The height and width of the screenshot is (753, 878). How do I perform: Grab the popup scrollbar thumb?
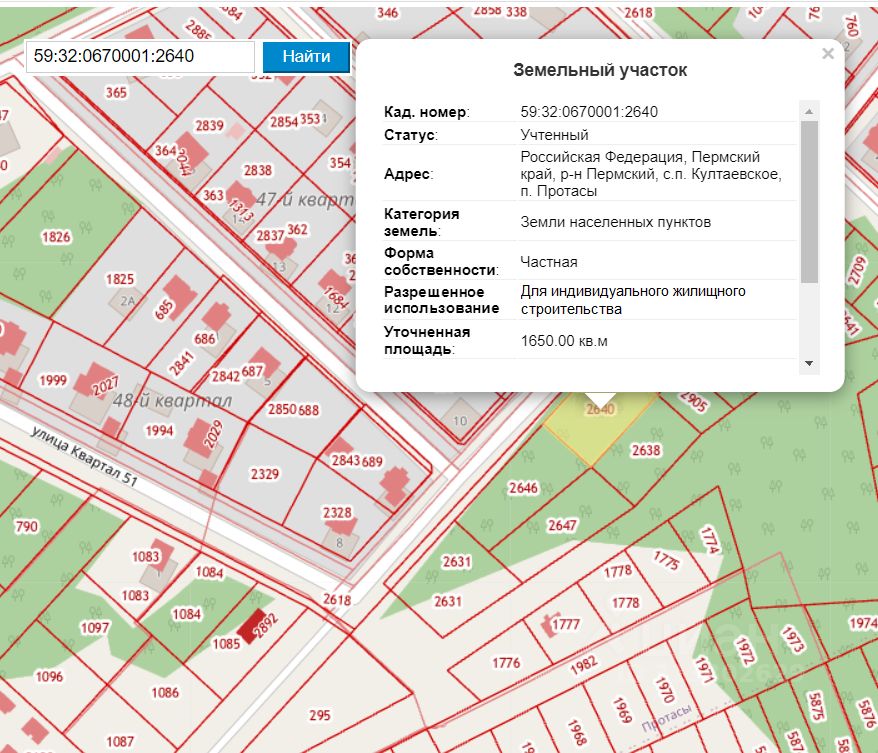(x=809, y=202)
